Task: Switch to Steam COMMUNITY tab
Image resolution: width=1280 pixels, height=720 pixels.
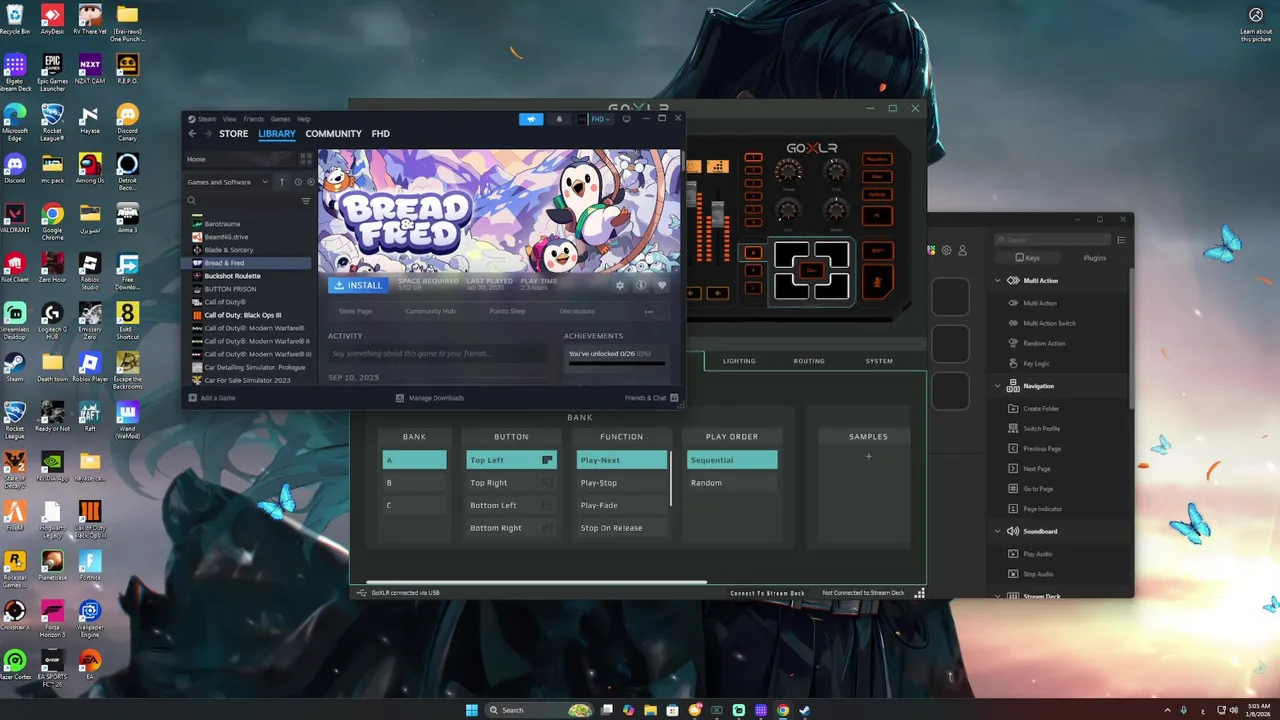Action: point(333,134)
